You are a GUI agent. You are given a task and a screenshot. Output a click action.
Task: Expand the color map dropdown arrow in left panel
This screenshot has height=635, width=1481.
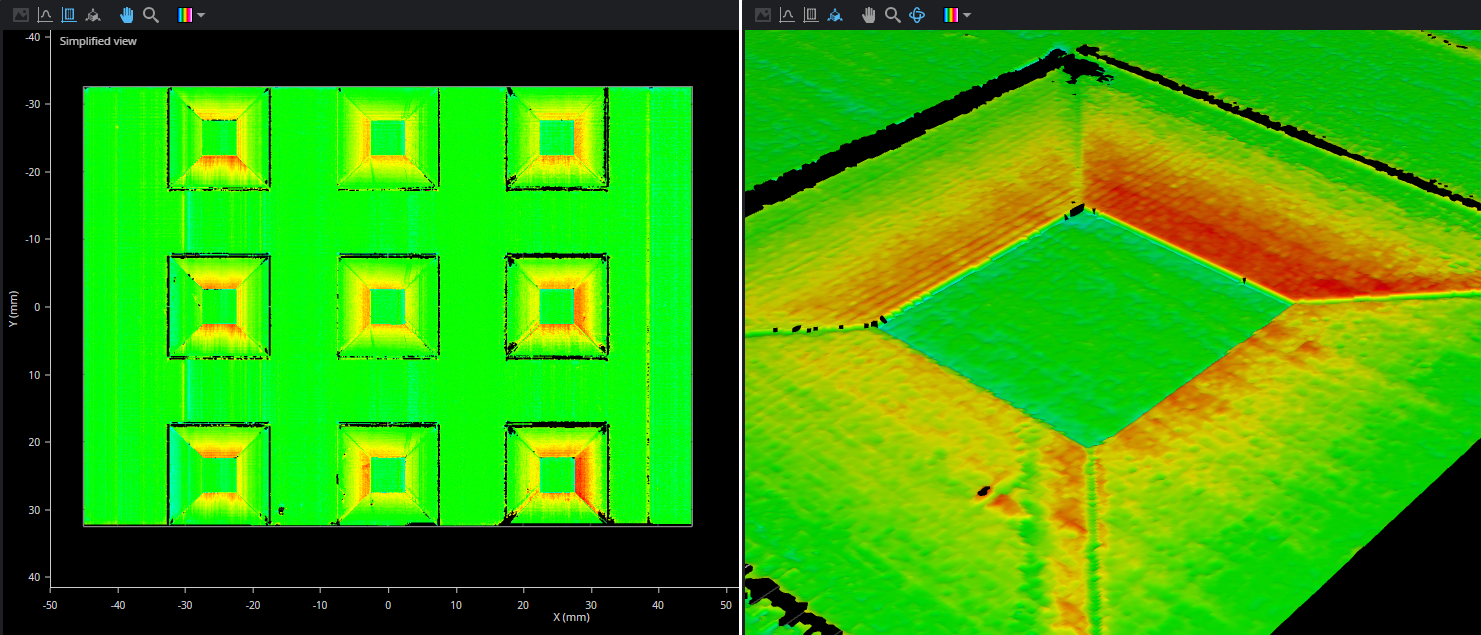point(202,16)
